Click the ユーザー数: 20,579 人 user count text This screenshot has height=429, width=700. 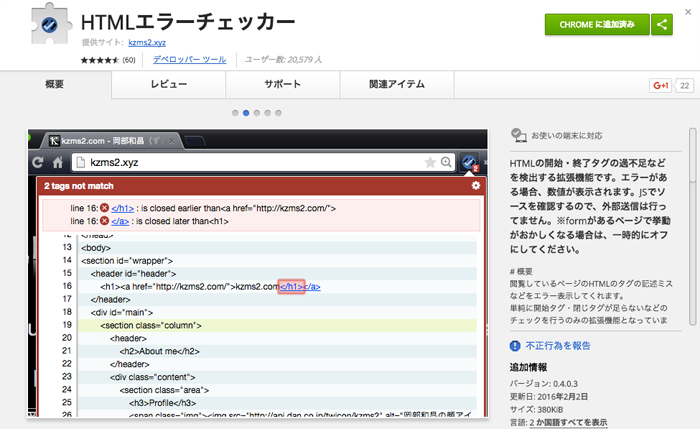(283, 59)
